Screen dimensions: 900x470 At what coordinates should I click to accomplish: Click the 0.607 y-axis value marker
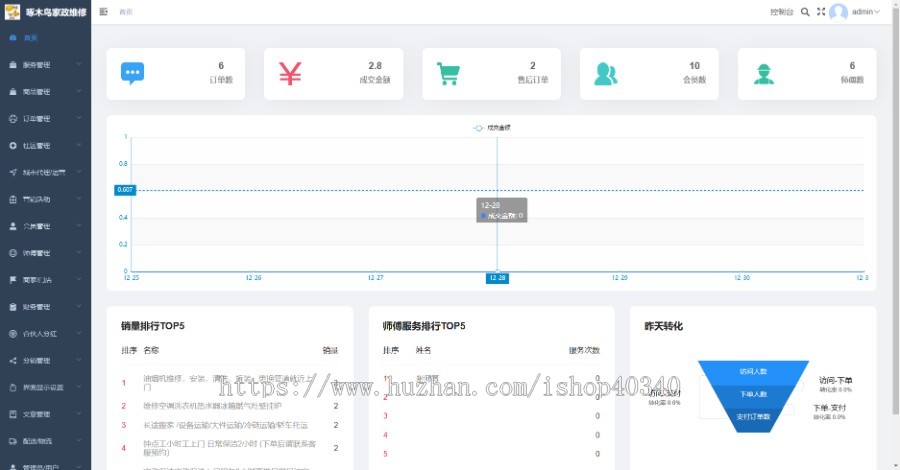click(x=125, y=189)
